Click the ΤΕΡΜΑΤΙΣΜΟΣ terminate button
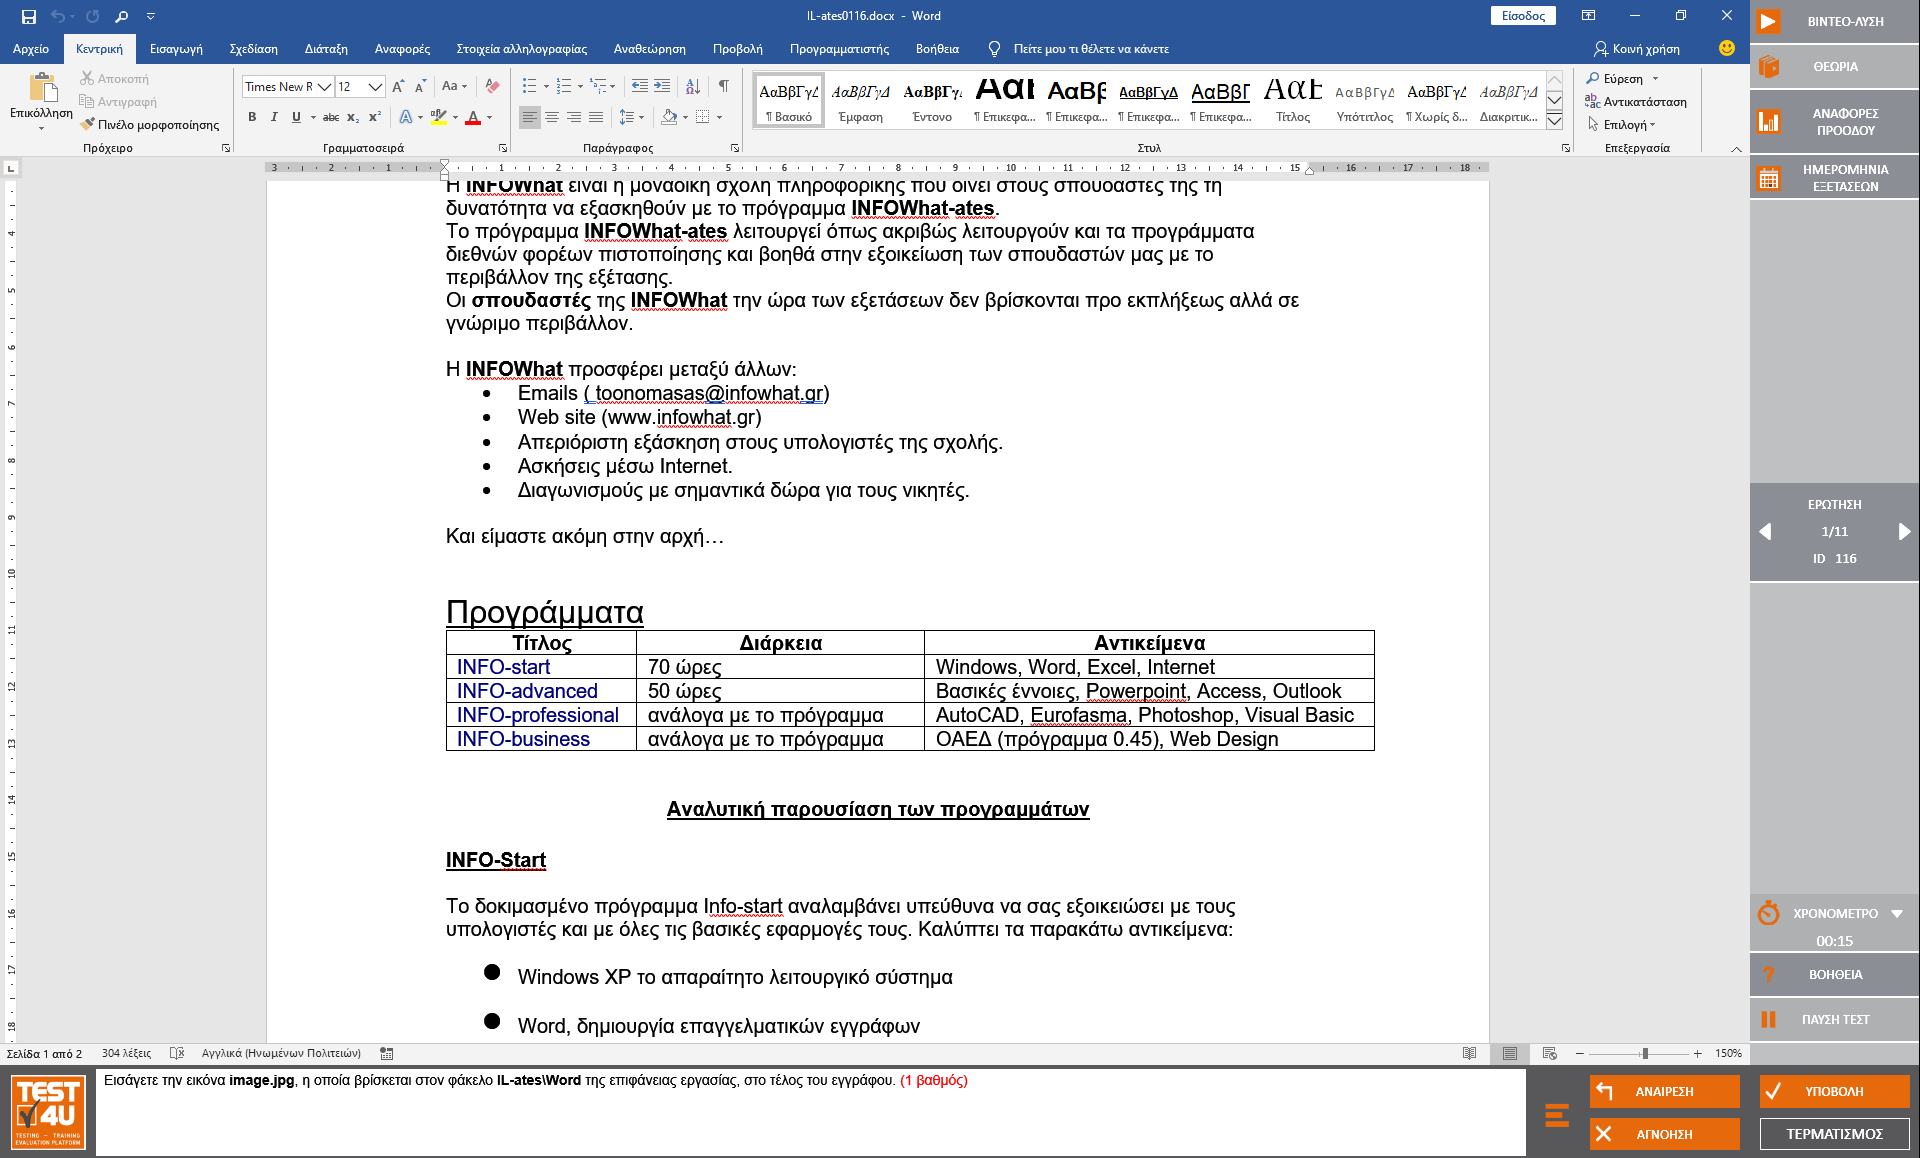The image size is (1920, 1158). [1834, 1134]
